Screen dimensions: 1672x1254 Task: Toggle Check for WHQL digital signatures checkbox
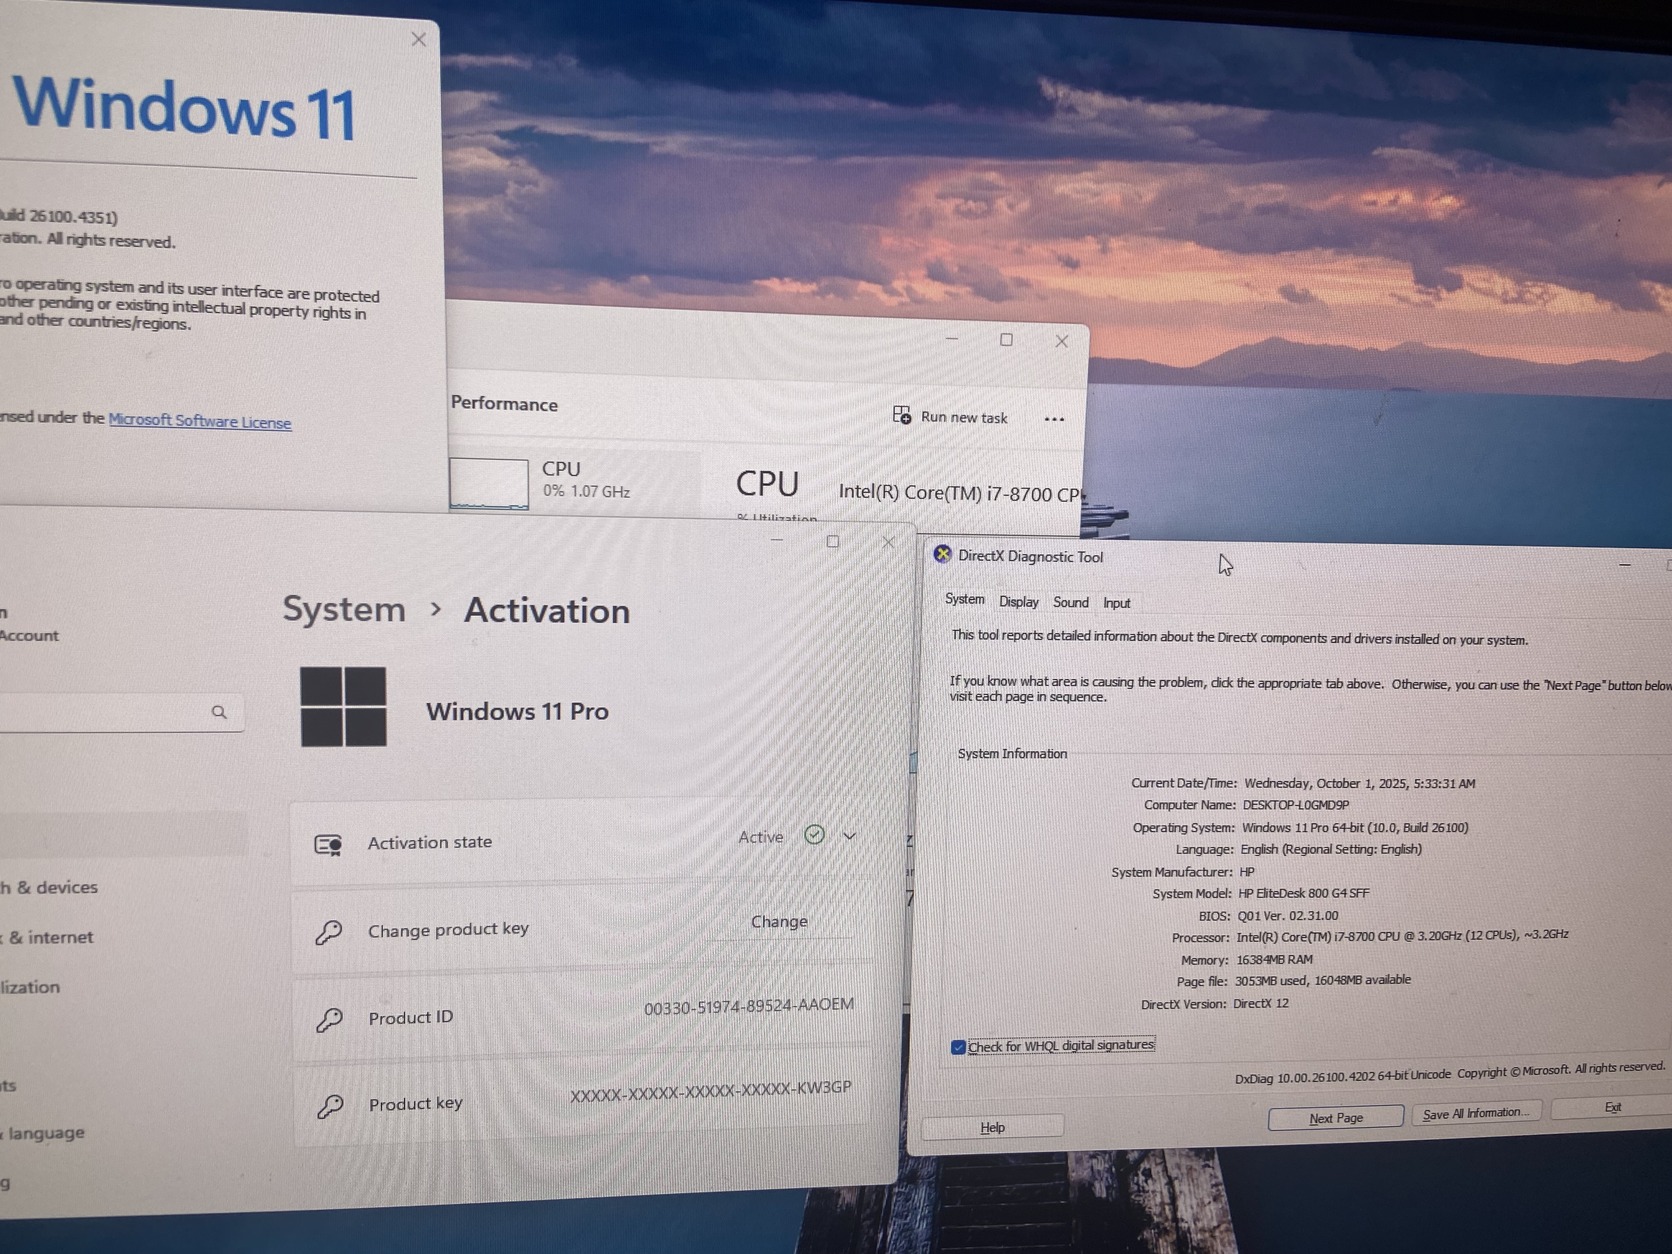click(958, 1047)
